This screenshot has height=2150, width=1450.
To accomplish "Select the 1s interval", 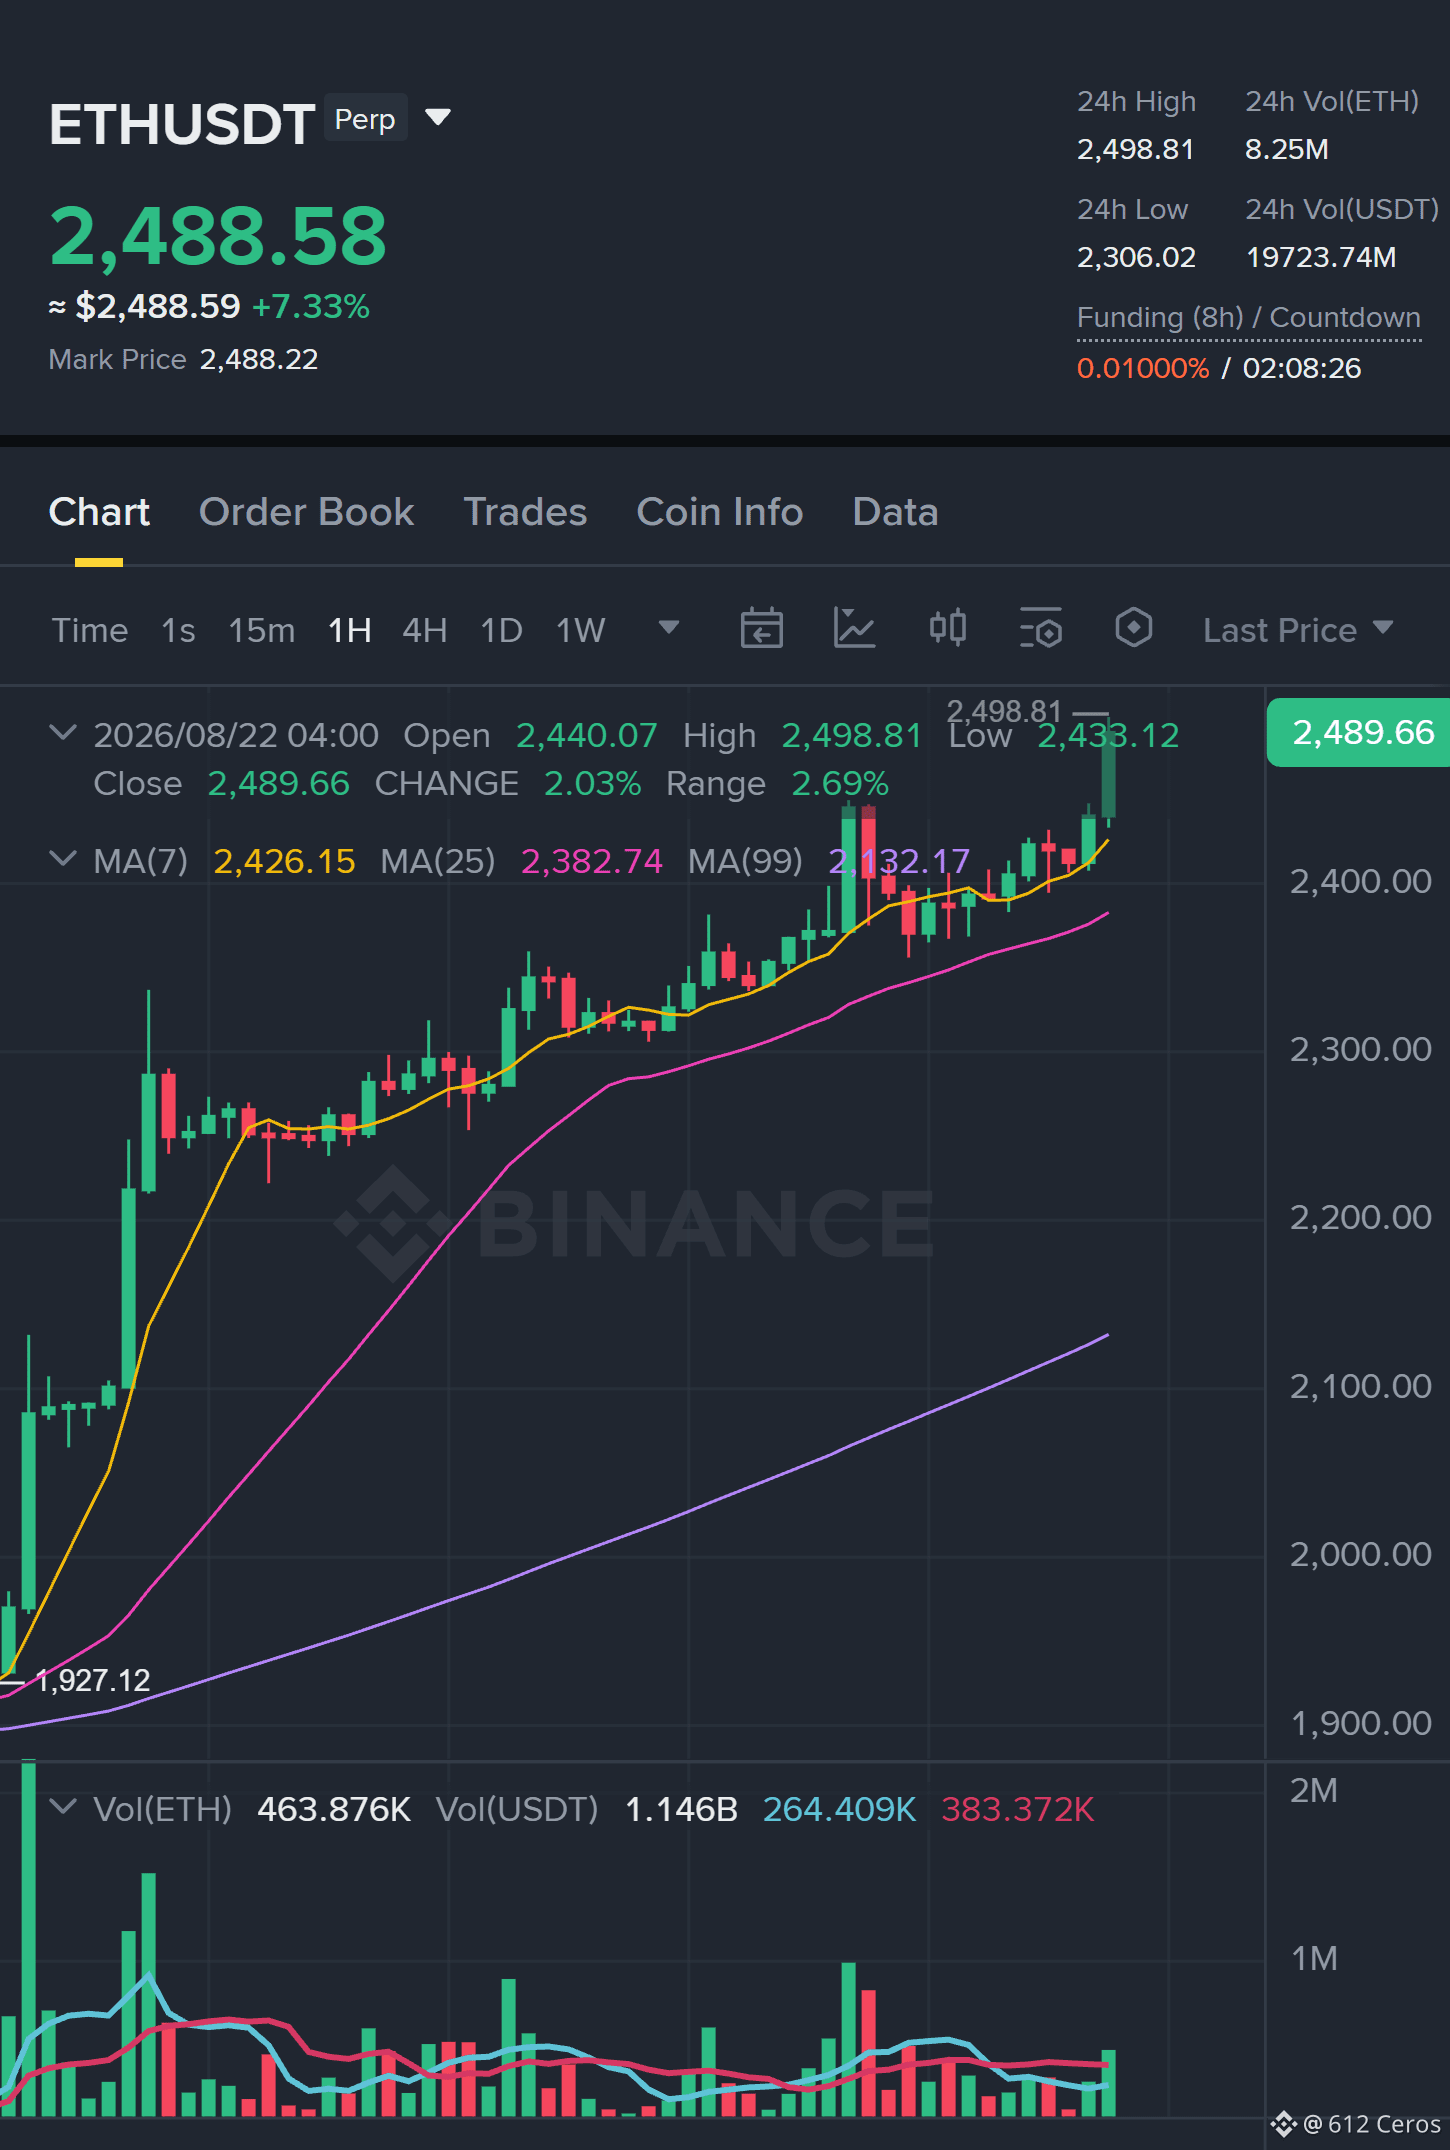I will point(178,631).
